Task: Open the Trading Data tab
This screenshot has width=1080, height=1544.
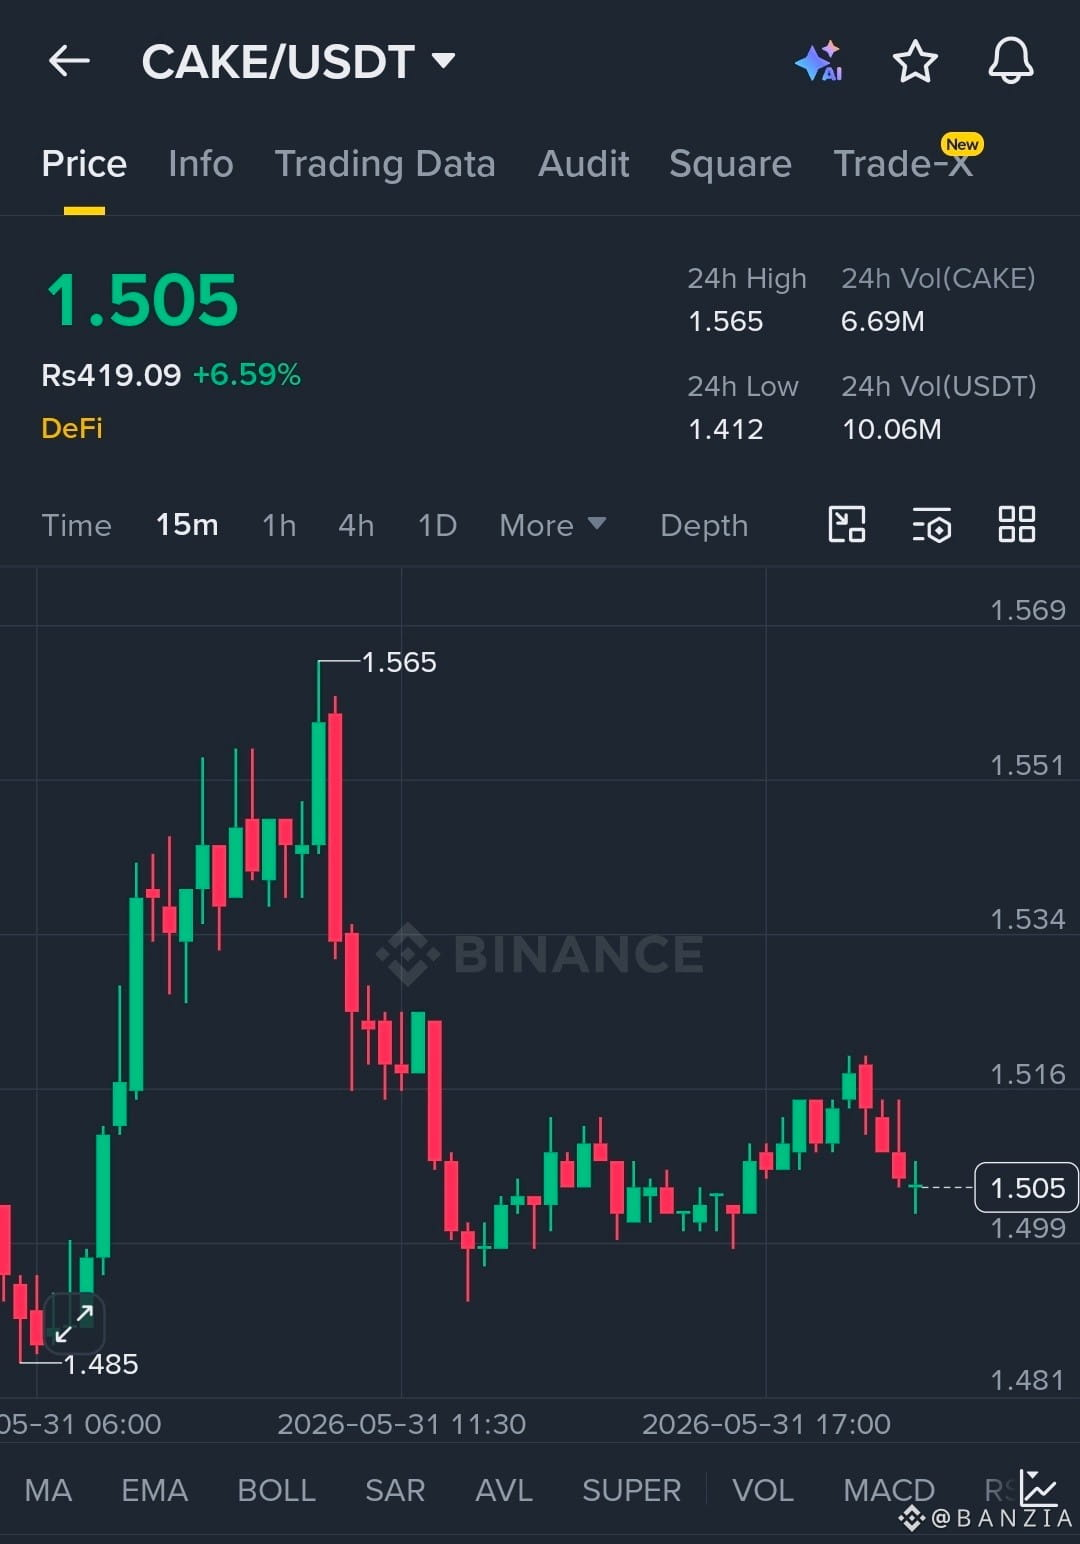Action: click(385, 164)
